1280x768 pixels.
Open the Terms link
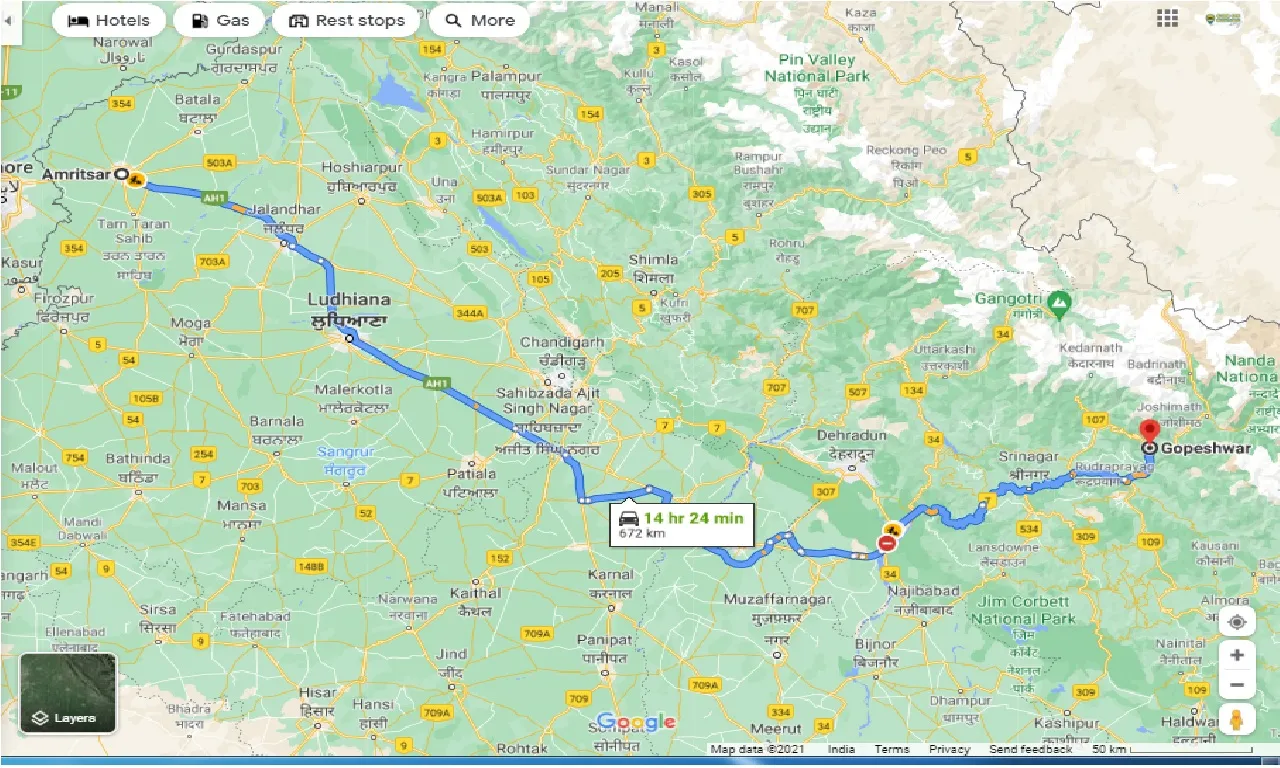click(x=891, y=749)
